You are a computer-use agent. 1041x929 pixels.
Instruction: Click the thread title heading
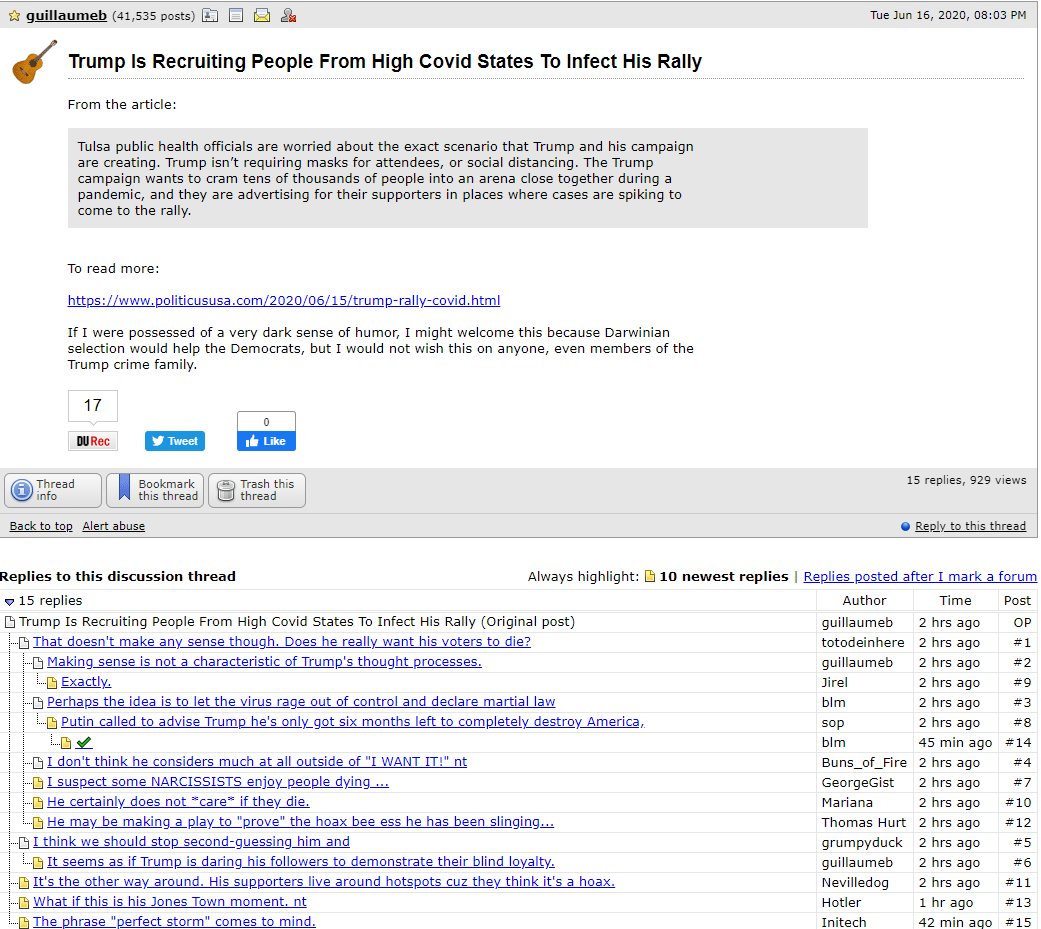(385, 62)
